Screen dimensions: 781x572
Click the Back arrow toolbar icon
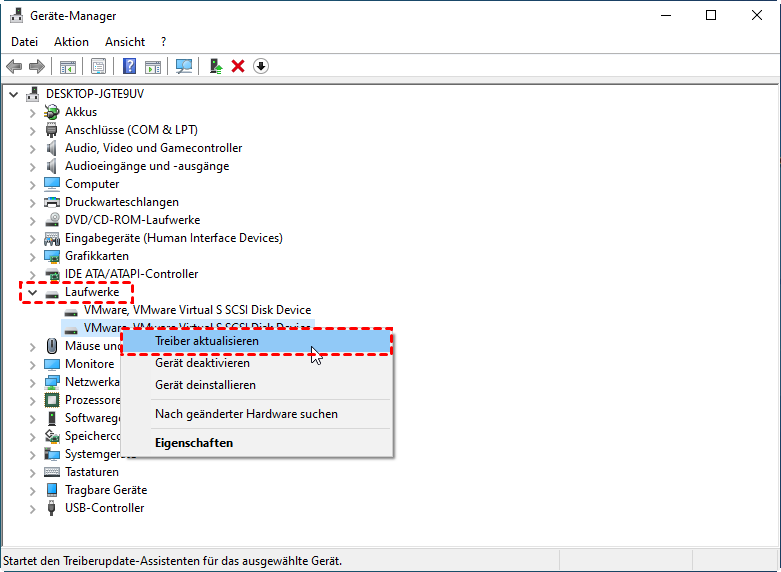coord(14,66)
